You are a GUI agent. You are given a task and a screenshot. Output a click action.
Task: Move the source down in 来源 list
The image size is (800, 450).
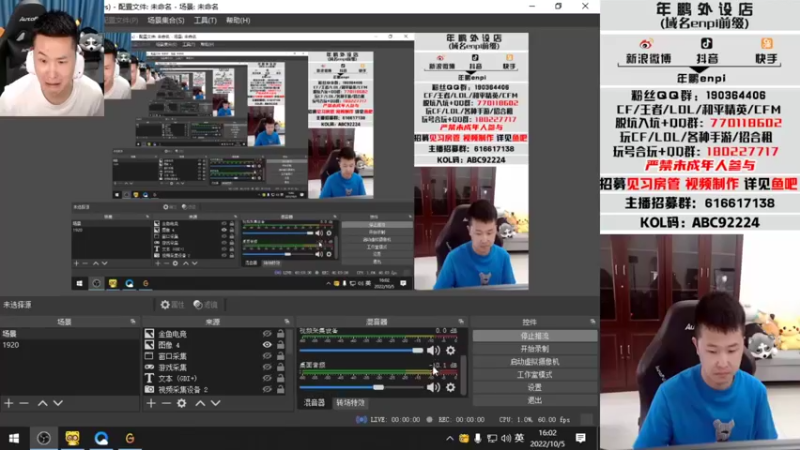pos(216,403)
